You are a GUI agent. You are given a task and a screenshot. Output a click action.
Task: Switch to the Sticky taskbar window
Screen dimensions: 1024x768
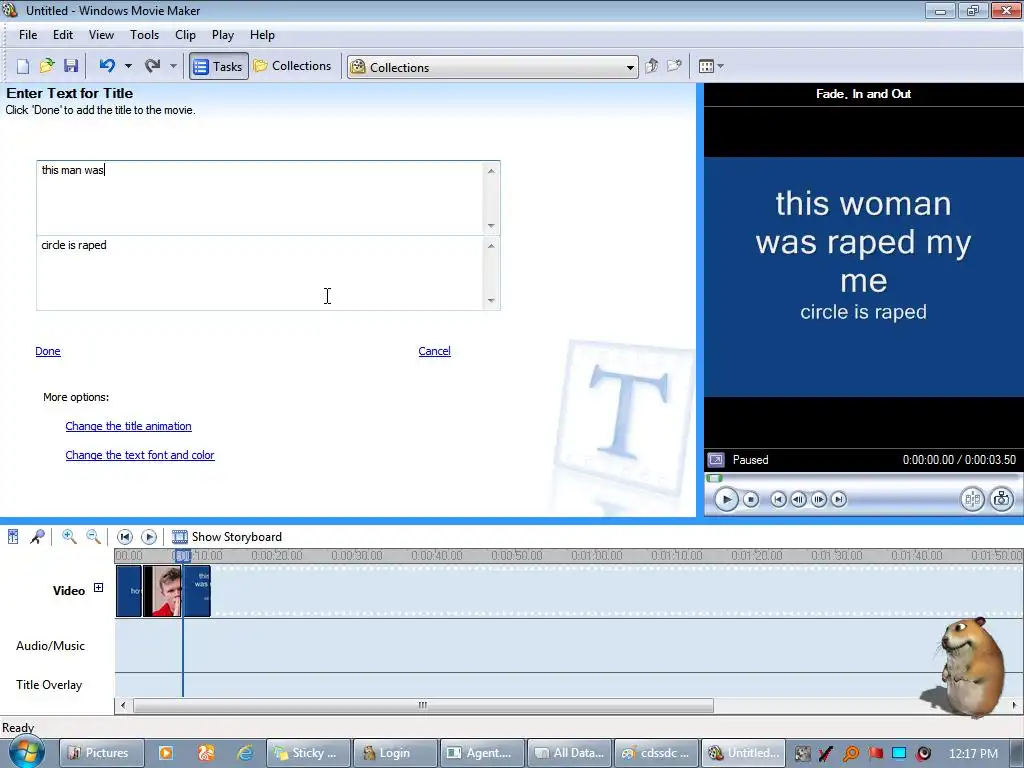[309, 753]
